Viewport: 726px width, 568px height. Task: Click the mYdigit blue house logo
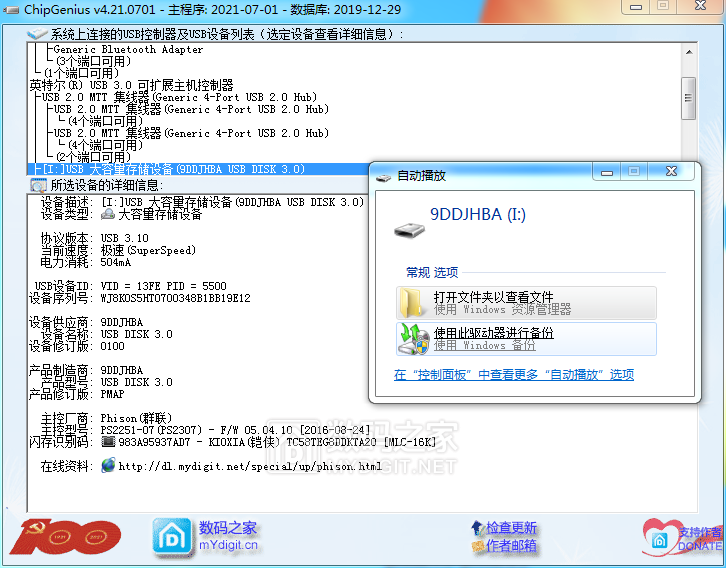pyautogui.click(x=172, y=537)
